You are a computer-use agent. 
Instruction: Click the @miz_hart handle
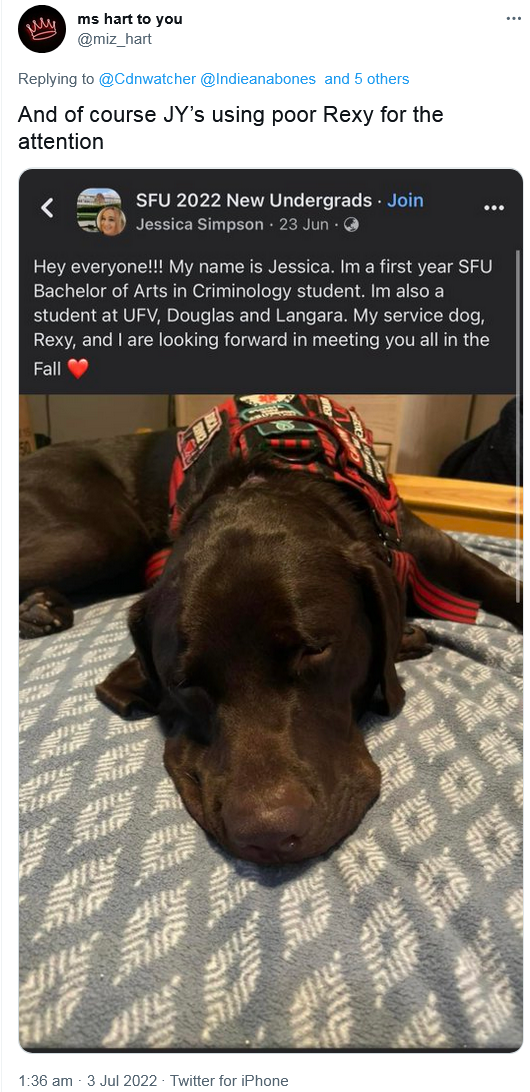114,39
